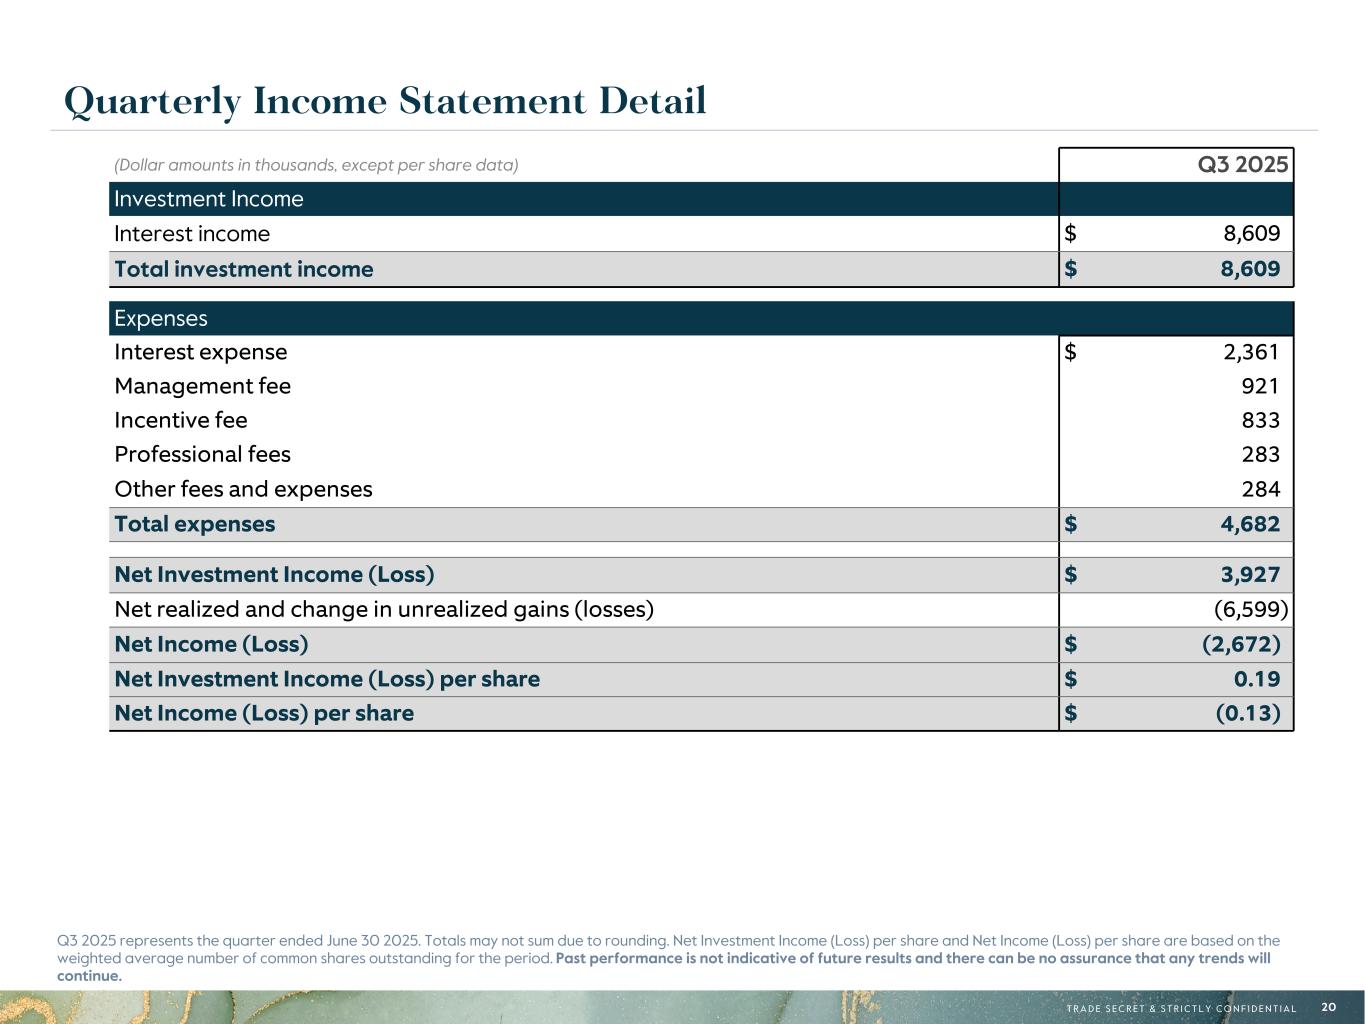
Task: Select the Interest expense value 2,361
Action: (1250, 352)
